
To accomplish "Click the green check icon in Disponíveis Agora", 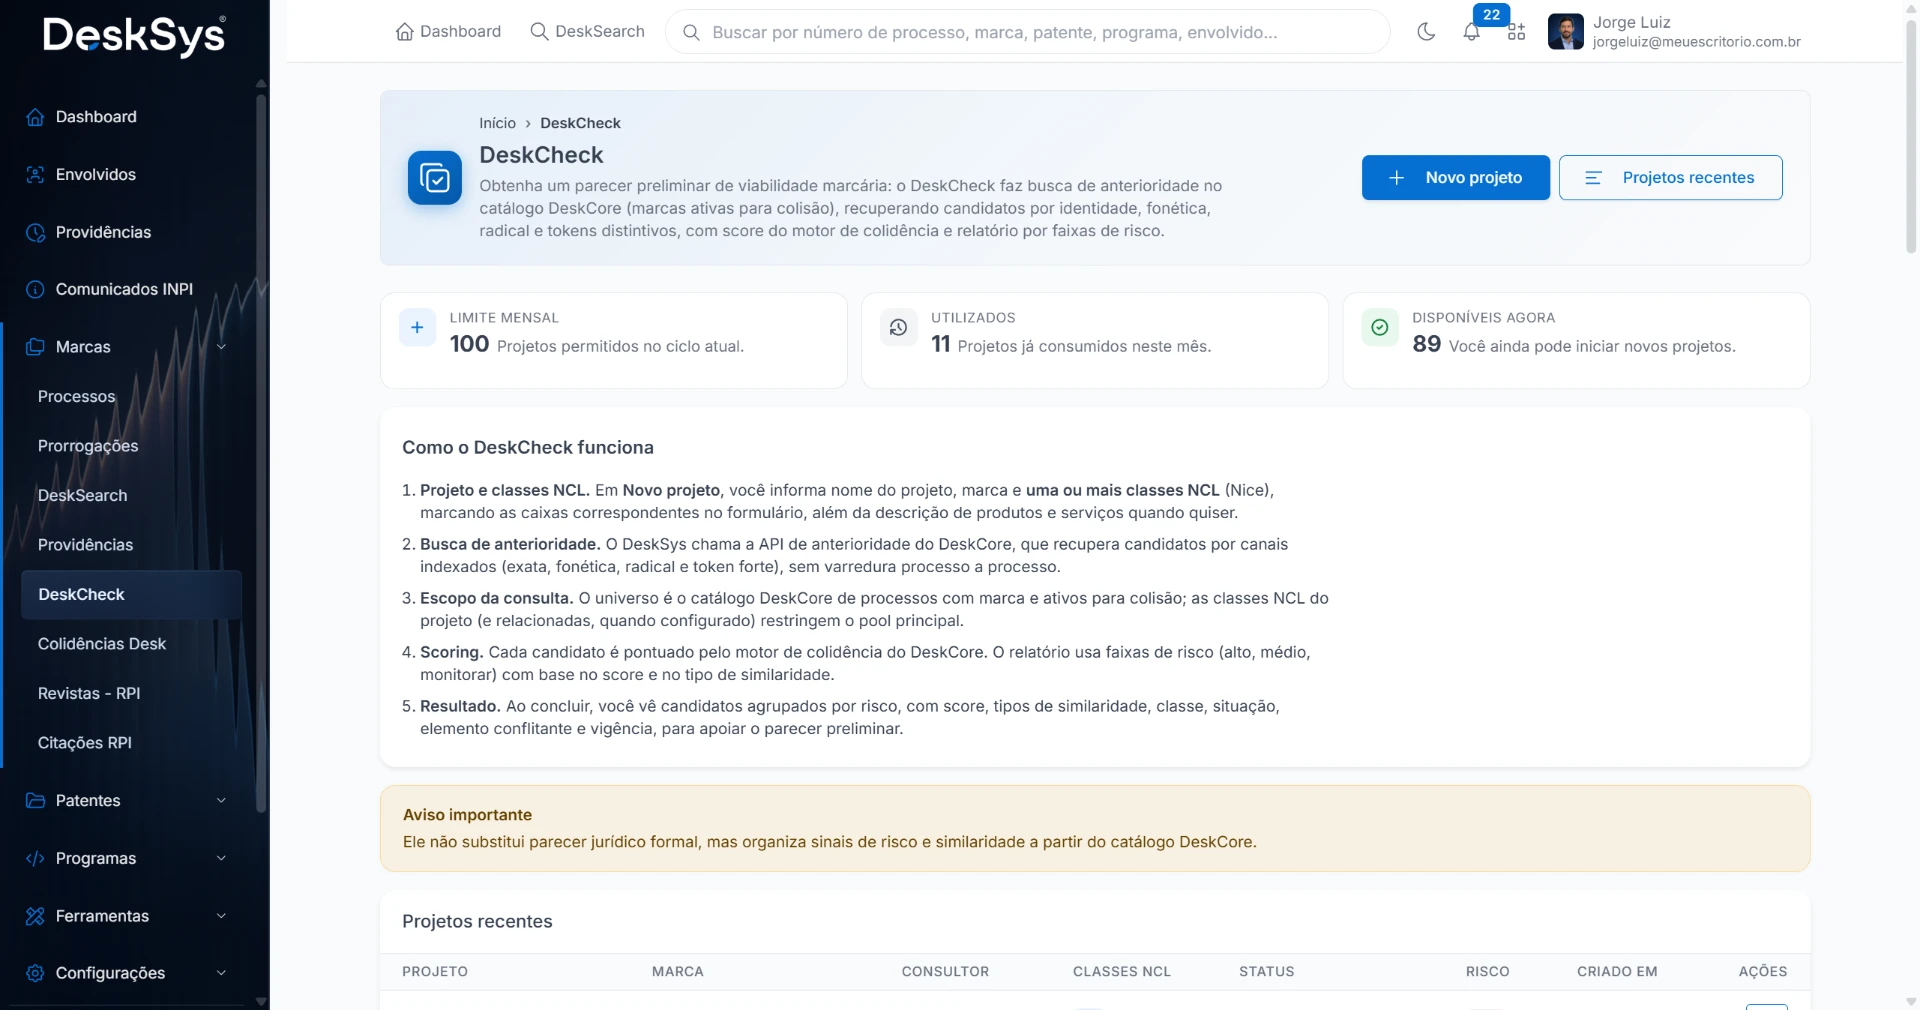I will 1380,327.
